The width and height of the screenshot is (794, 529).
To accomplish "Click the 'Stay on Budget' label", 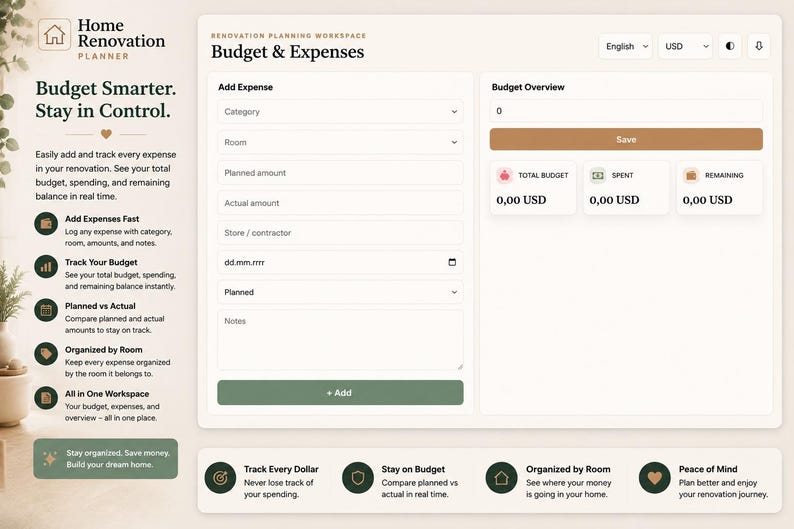I will point(413,469).
